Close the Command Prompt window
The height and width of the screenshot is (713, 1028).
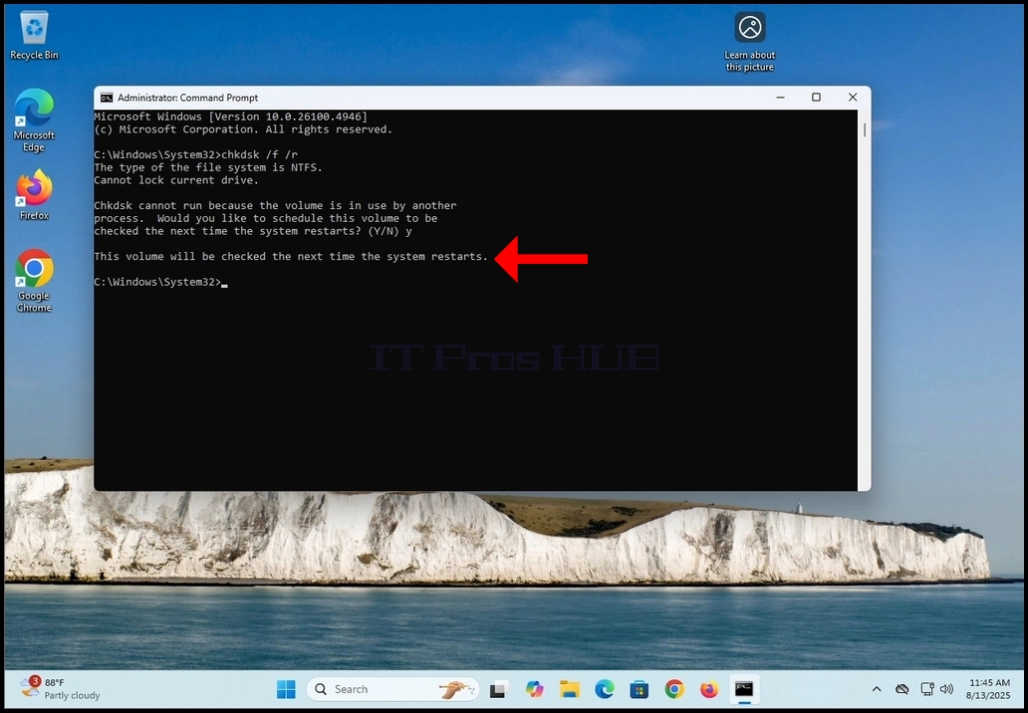pos(852,98)
